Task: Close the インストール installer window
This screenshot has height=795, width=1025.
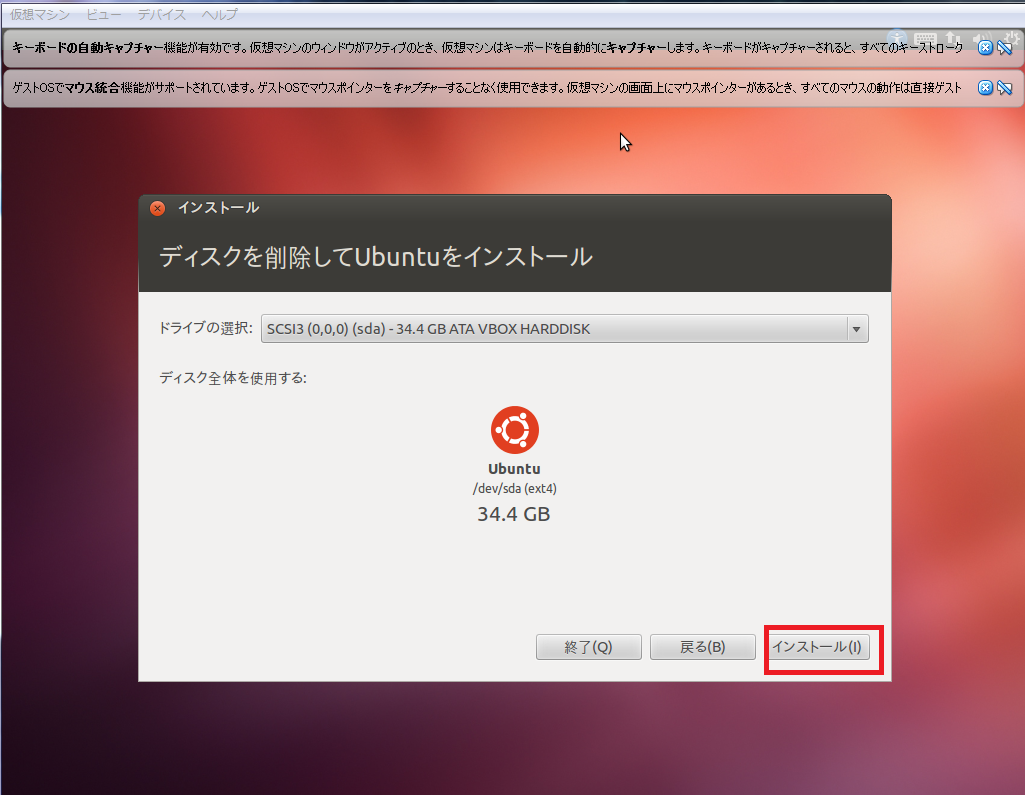Action: [157, 208]
